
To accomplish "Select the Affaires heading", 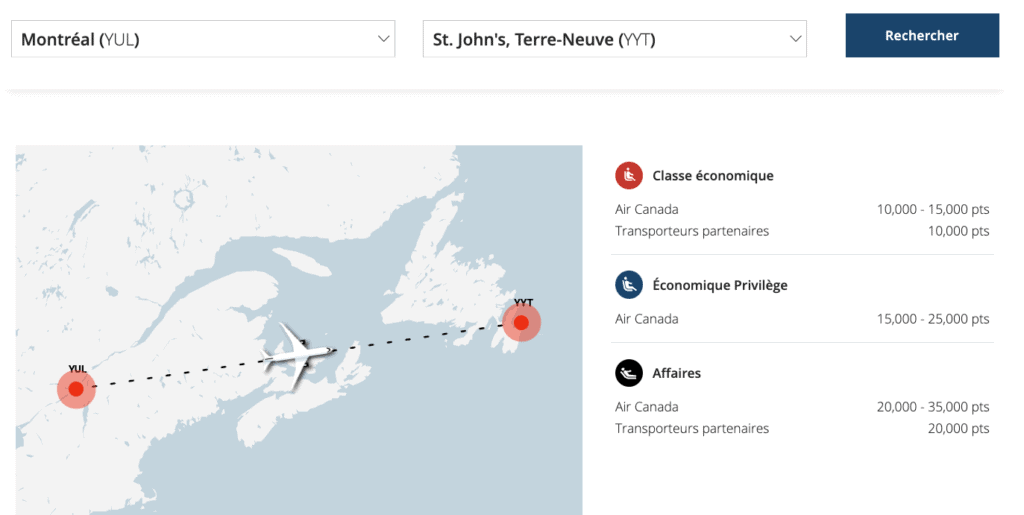I will (677, 373).
